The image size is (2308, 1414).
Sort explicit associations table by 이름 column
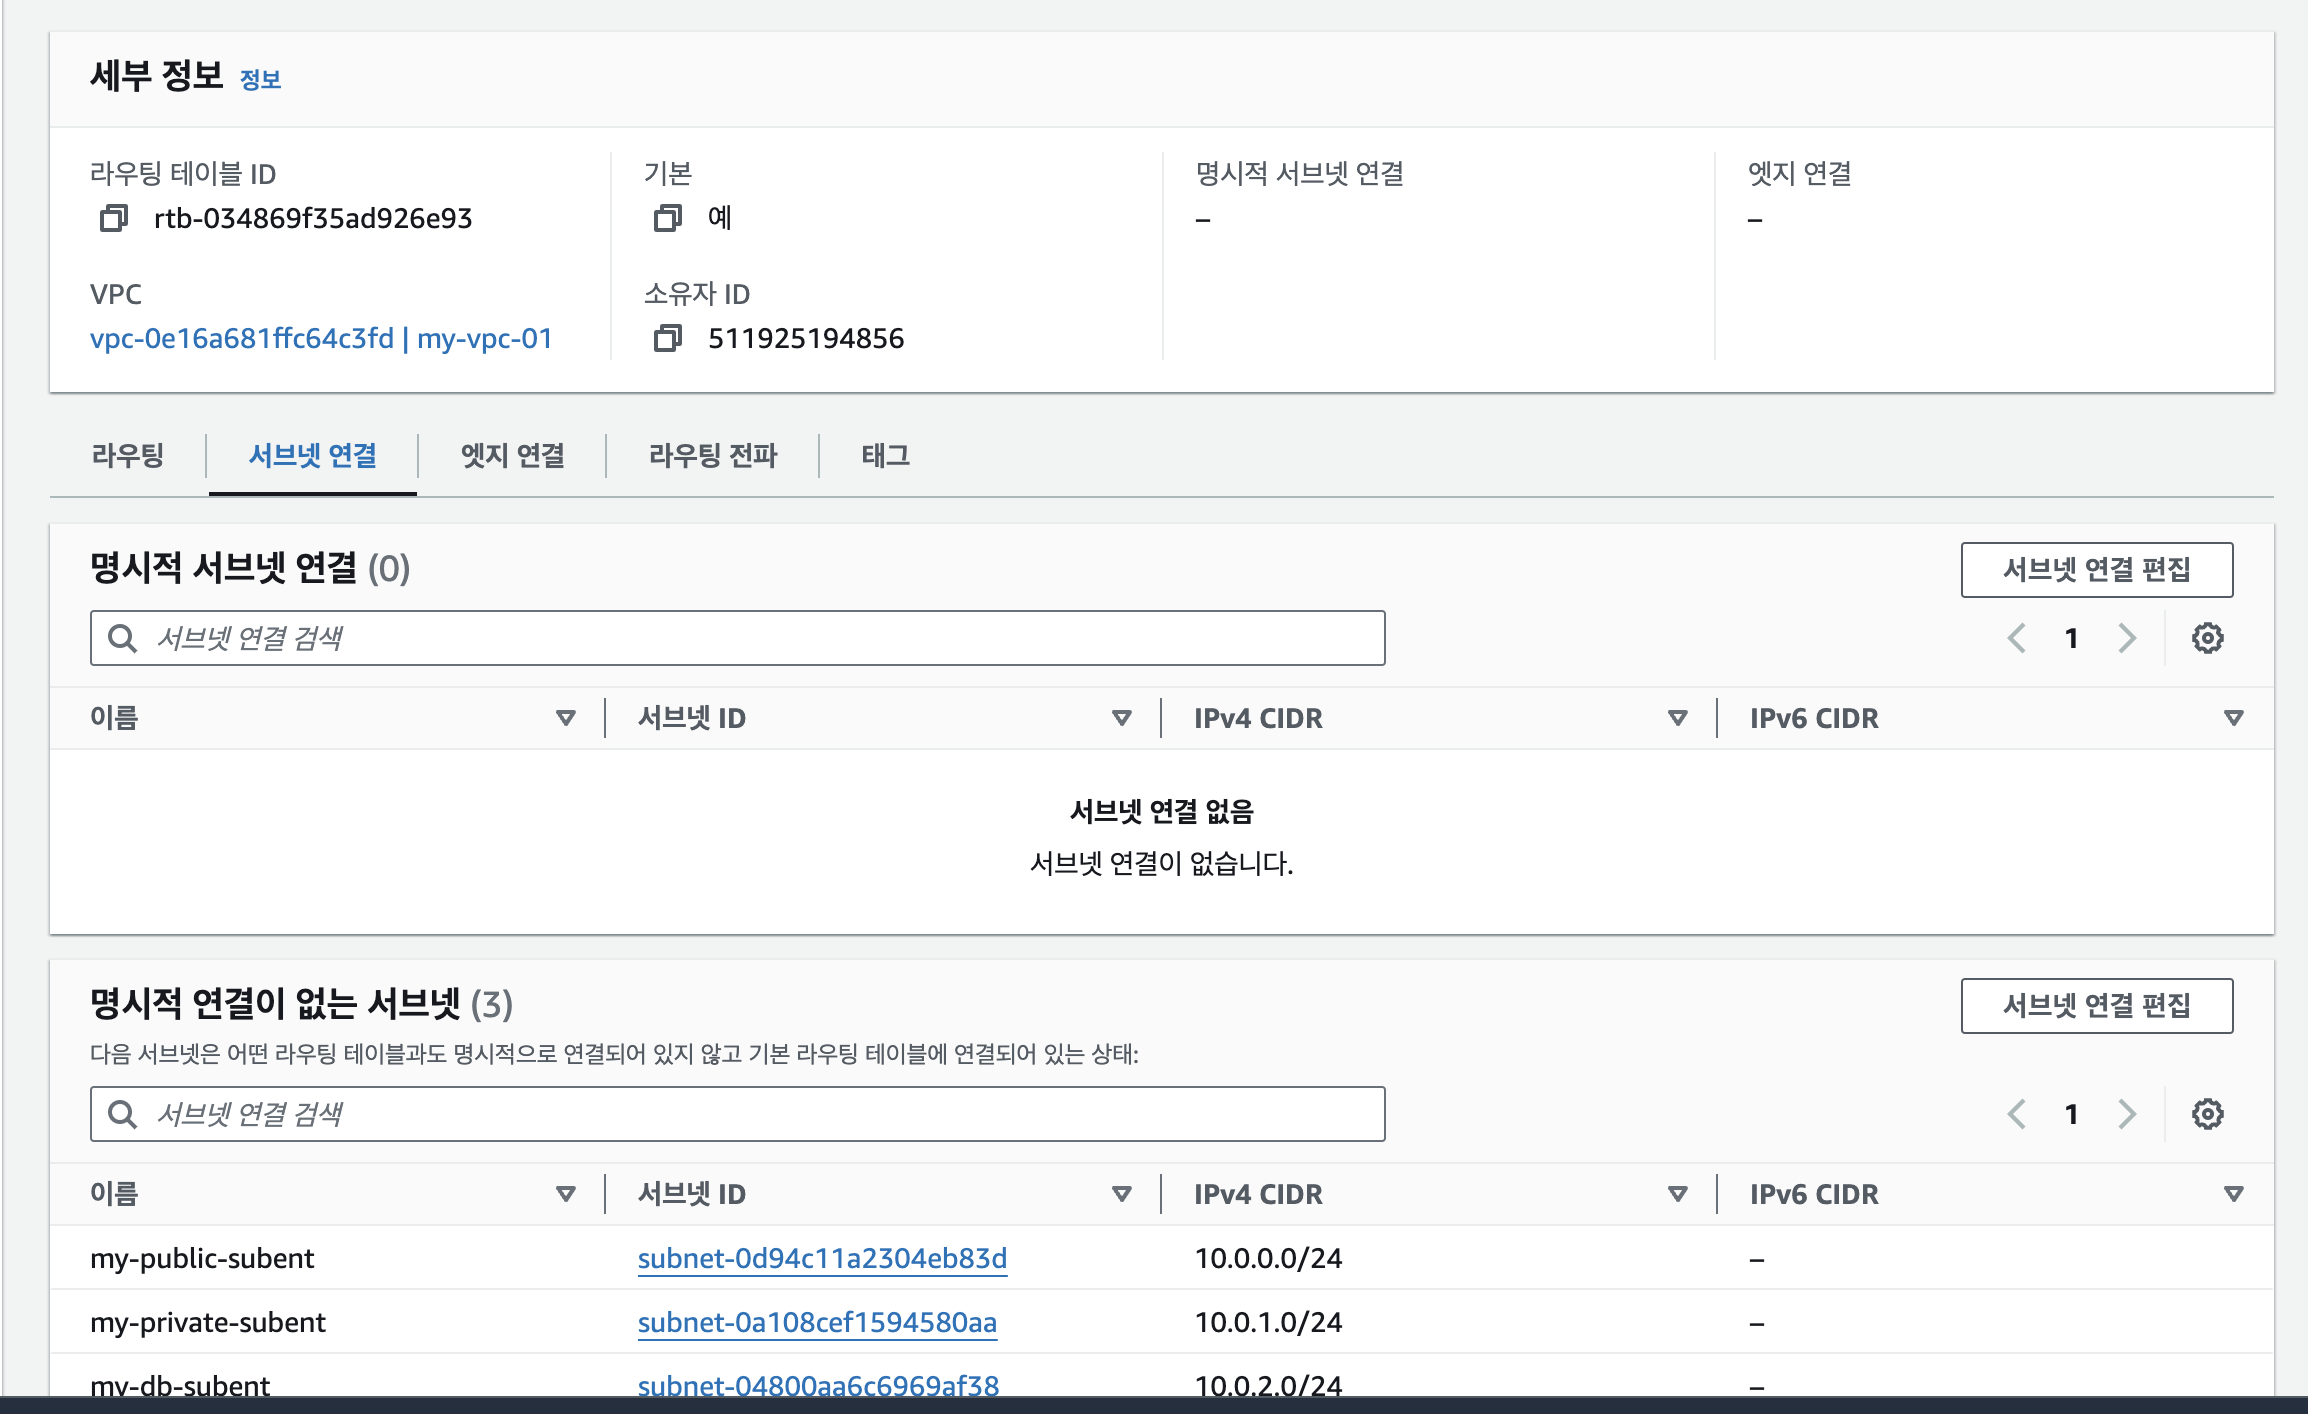click(x=565, y=718)
